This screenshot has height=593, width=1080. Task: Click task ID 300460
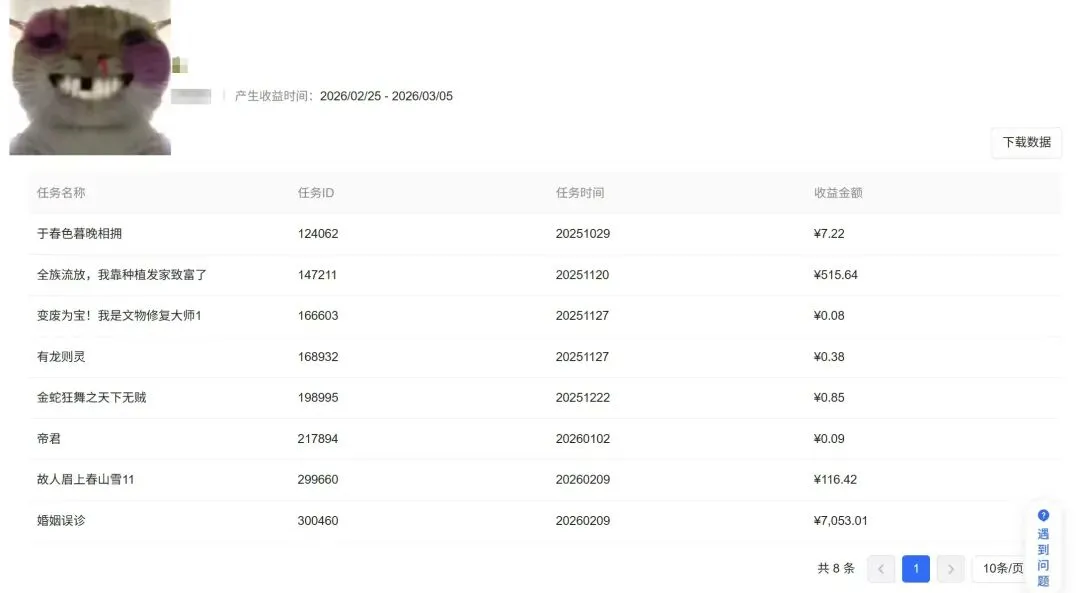(318, 521)
